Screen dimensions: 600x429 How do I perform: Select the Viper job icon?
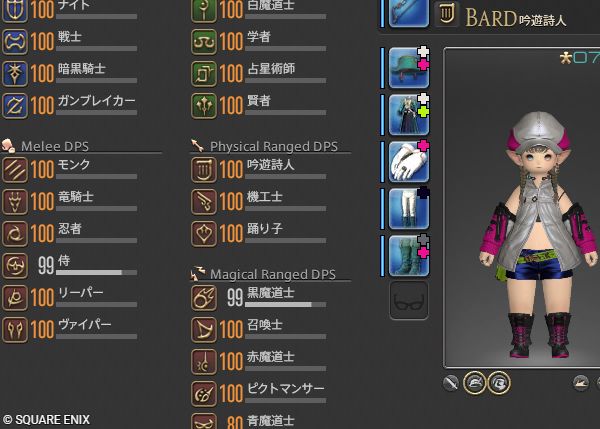15,329
